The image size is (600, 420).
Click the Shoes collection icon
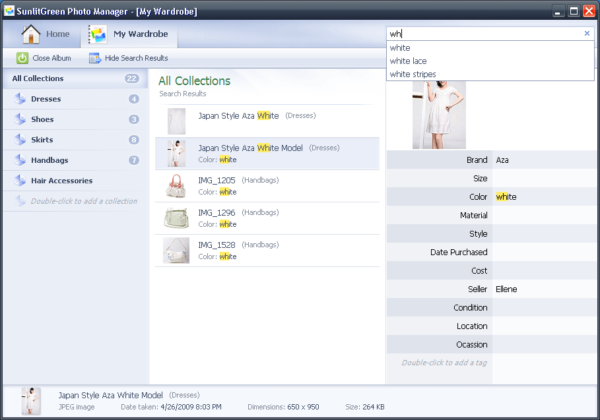tap(20, 119)
